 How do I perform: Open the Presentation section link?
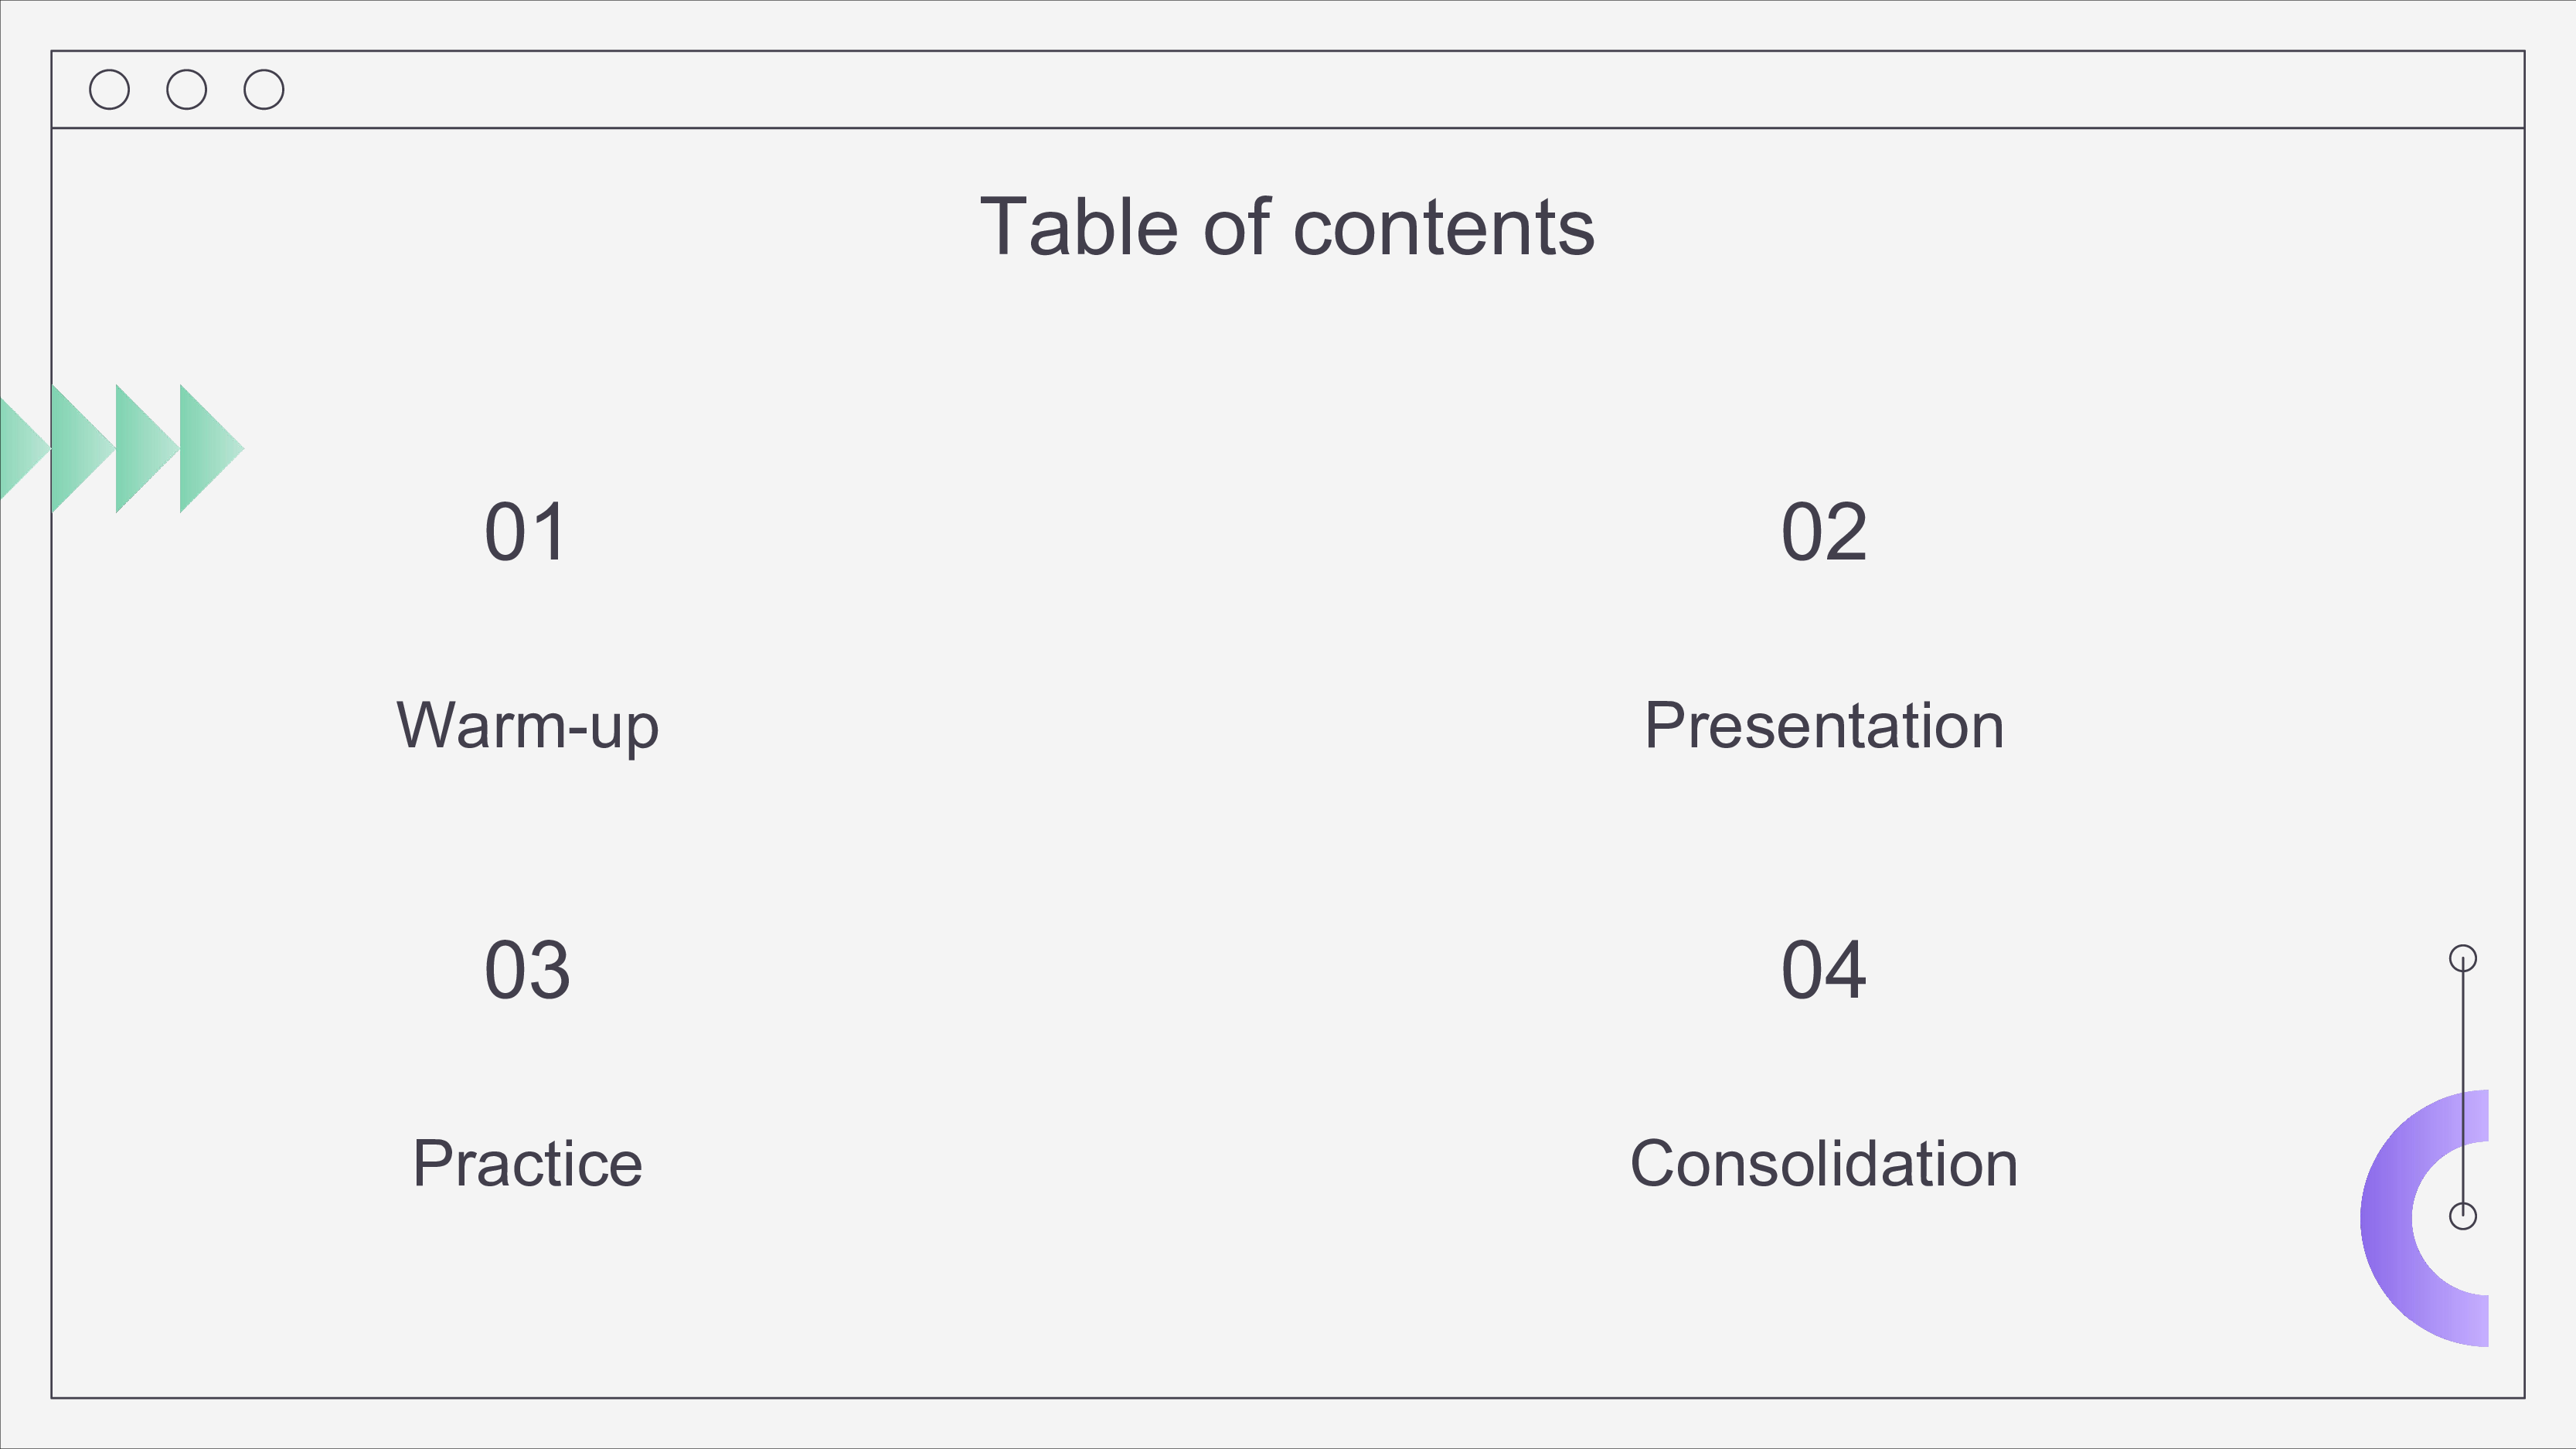1824,725
